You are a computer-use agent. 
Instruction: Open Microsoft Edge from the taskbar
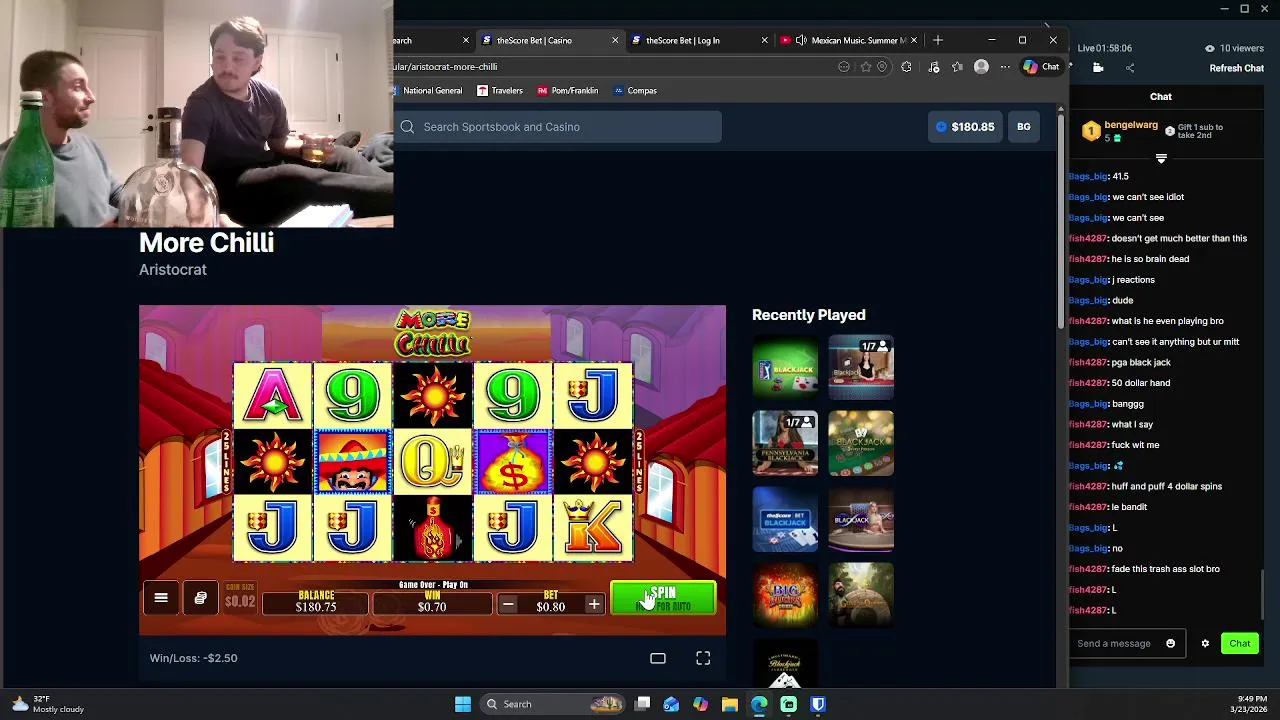pyautogui.click(x=759, y=704)
